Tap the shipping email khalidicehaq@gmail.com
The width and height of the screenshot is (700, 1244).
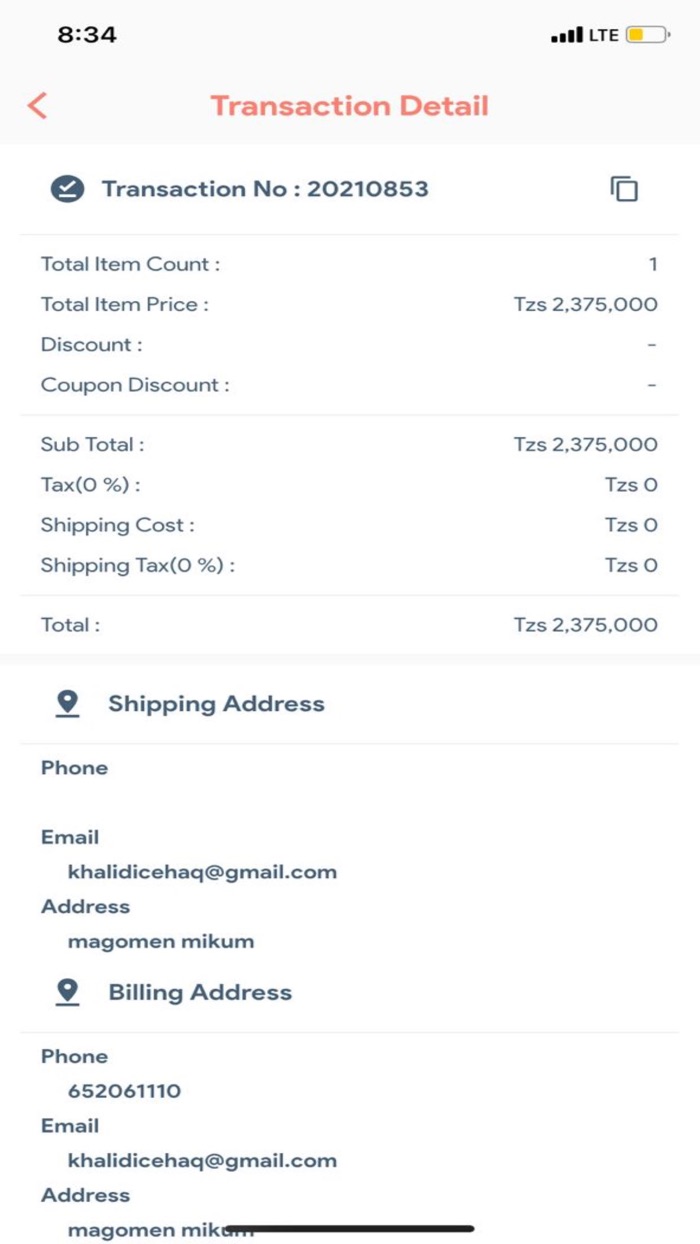click(x=202, y=872)
